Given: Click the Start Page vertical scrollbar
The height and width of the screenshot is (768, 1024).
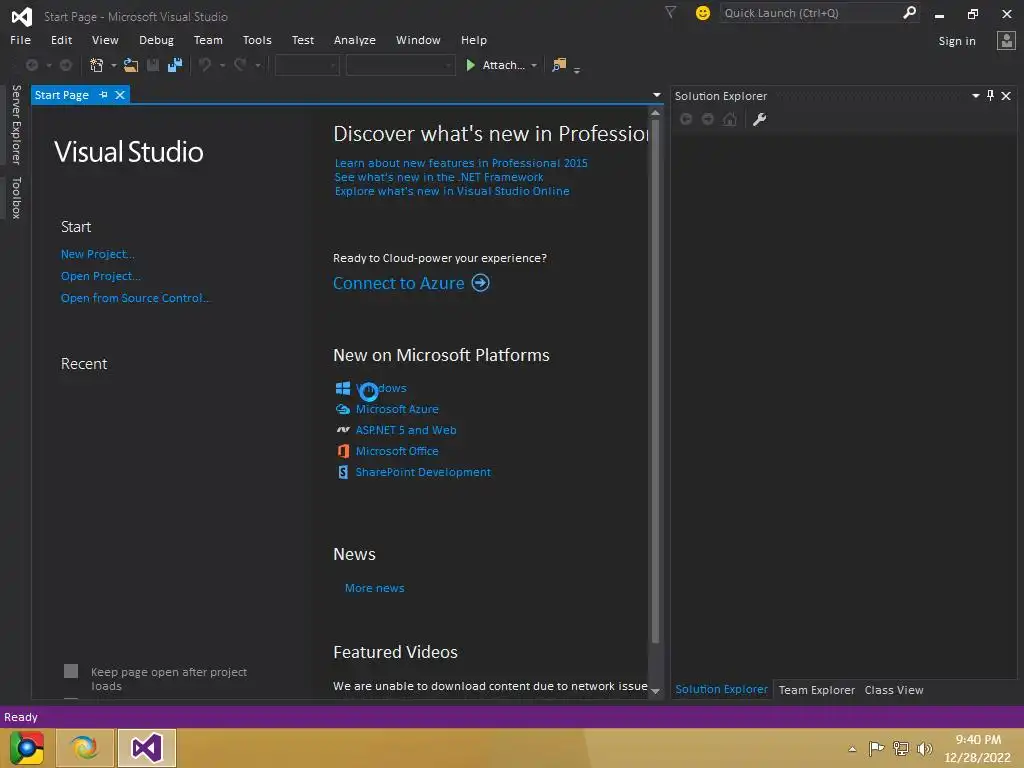Looking at the screenshot, I should click(x=655, y=381).
